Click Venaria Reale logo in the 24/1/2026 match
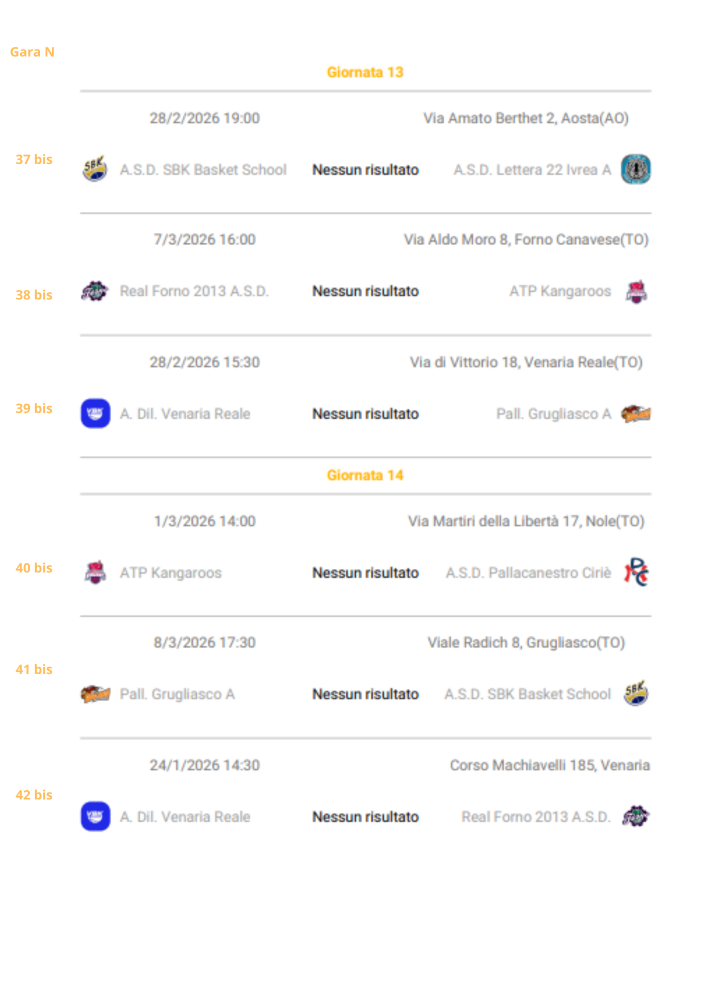 pyautogui.click(x=95, y=817)
